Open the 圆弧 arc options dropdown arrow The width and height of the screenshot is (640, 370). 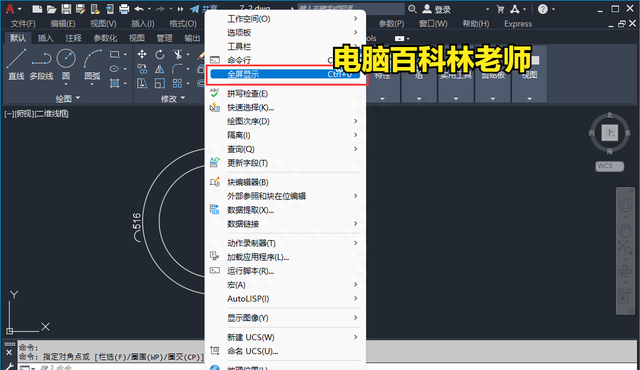(92, 84)
